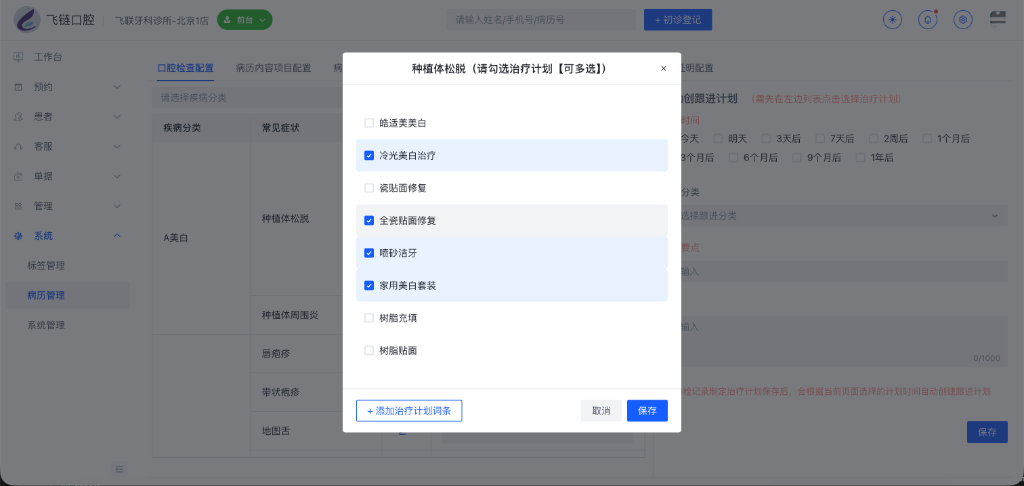Switch to 病历内容项目配置 tab
1024x486 pixels.
point(274,68)
